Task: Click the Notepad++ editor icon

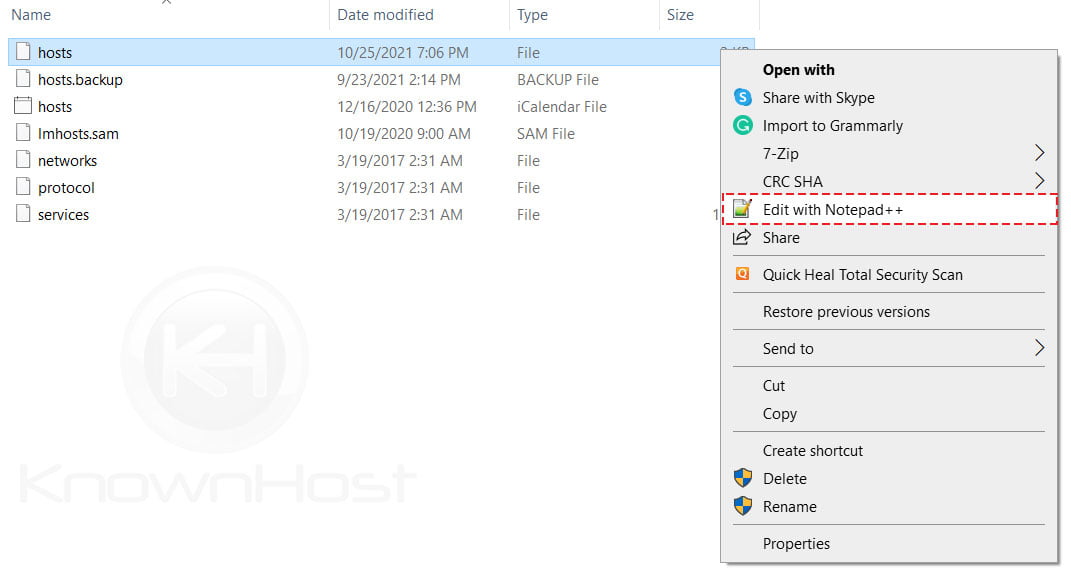Action: pyautogui.click(x=741, y=209)
